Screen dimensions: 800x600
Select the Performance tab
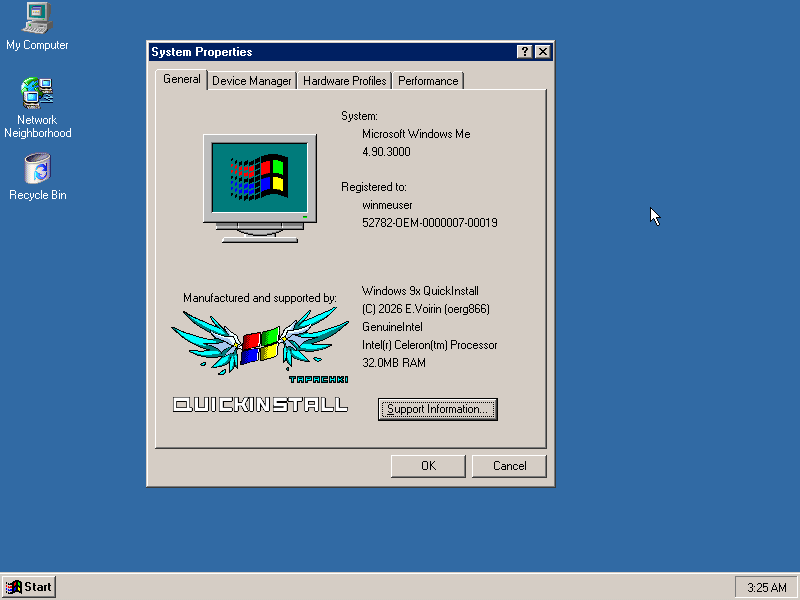click(428, 80)
